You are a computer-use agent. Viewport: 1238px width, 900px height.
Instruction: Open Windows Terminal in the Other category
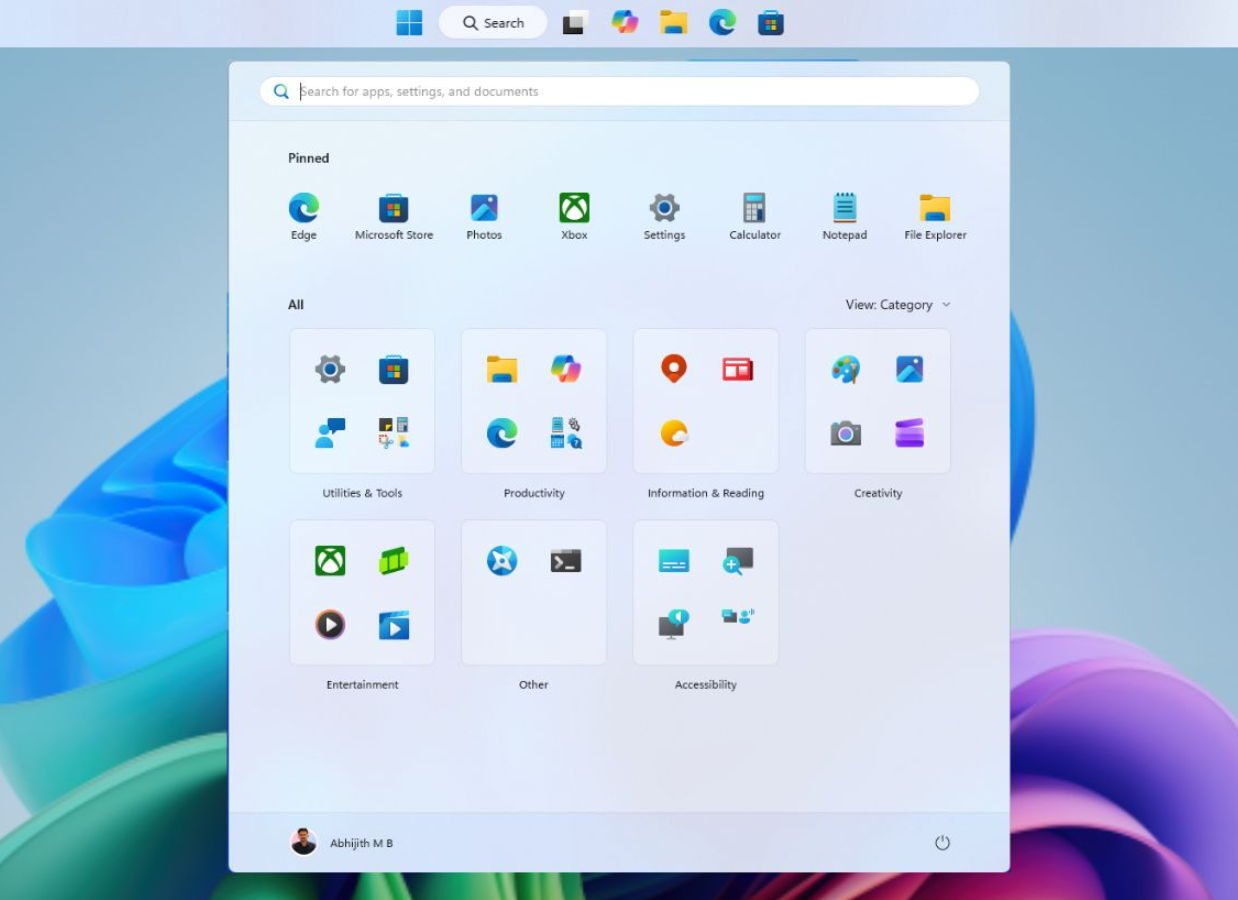click(565, 560)
